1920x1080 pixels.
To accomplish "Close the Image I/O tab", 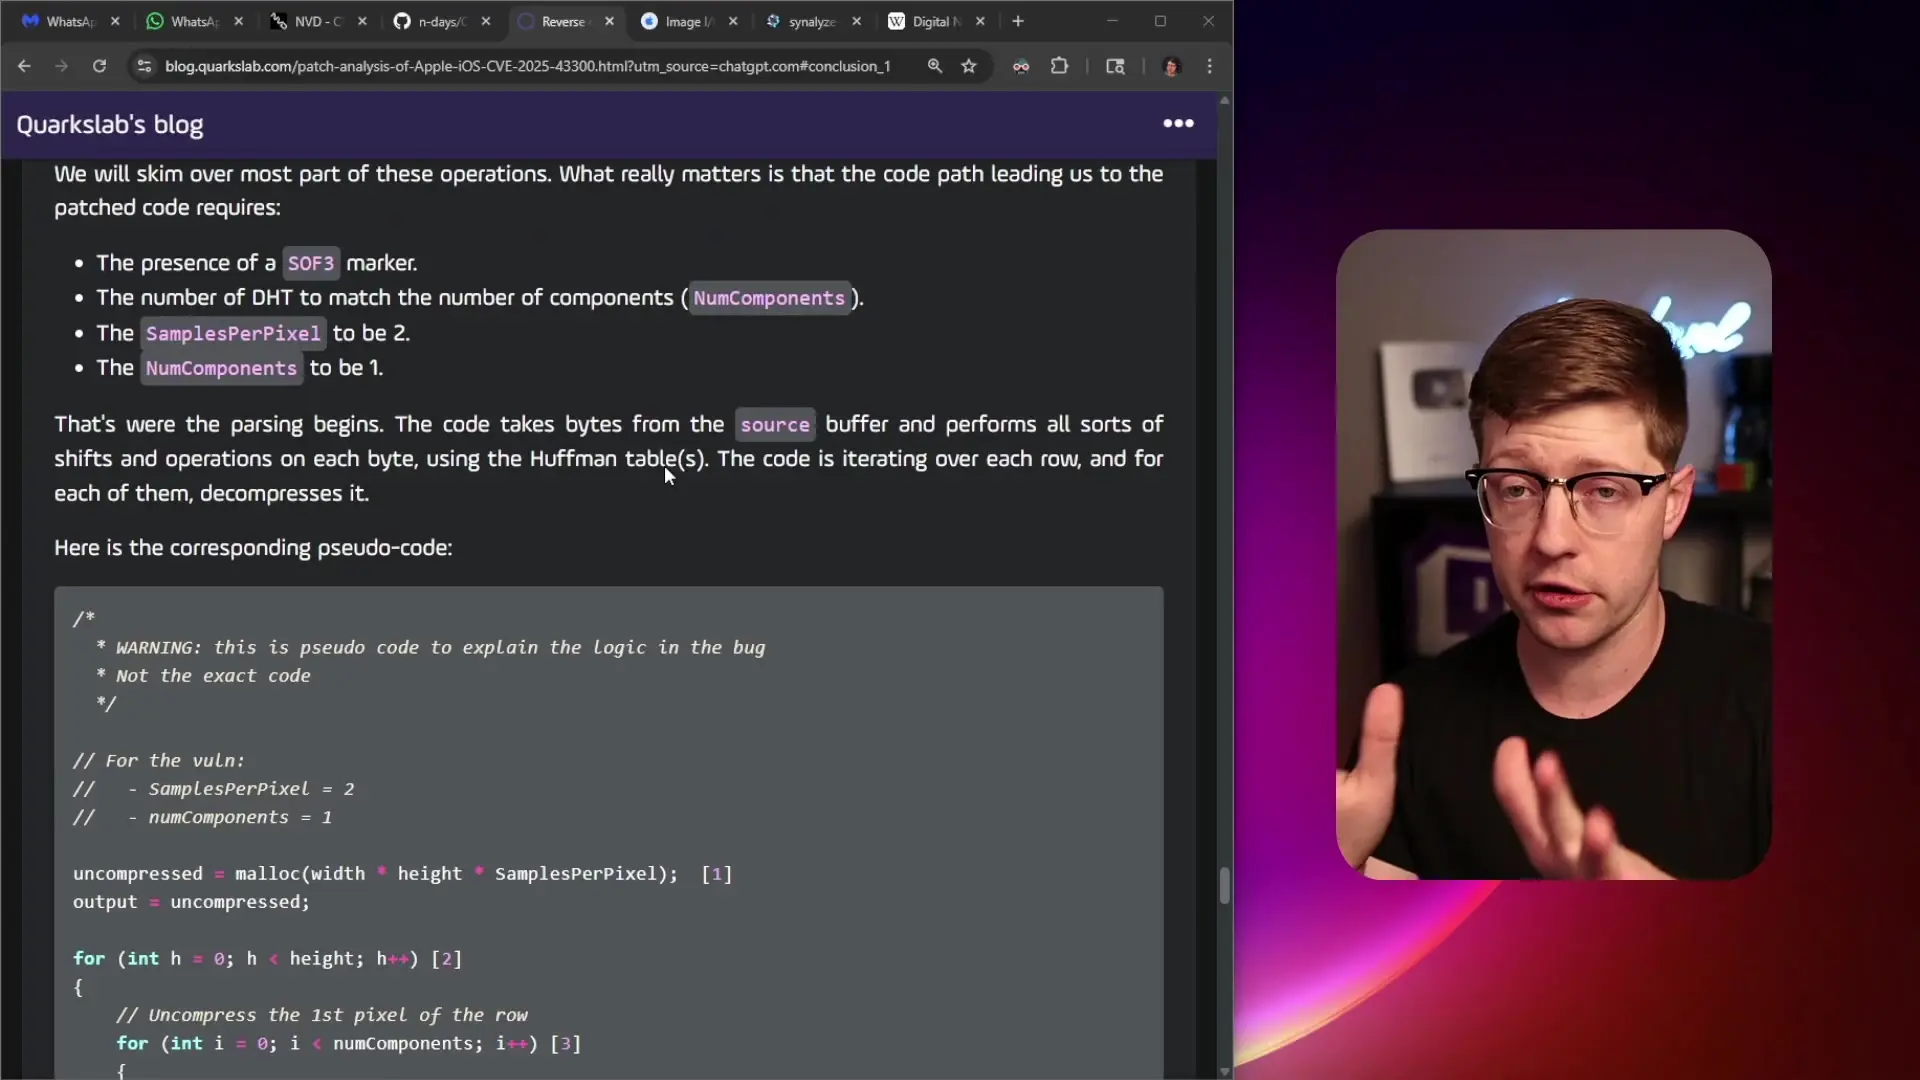I will (x=733, y=21).
